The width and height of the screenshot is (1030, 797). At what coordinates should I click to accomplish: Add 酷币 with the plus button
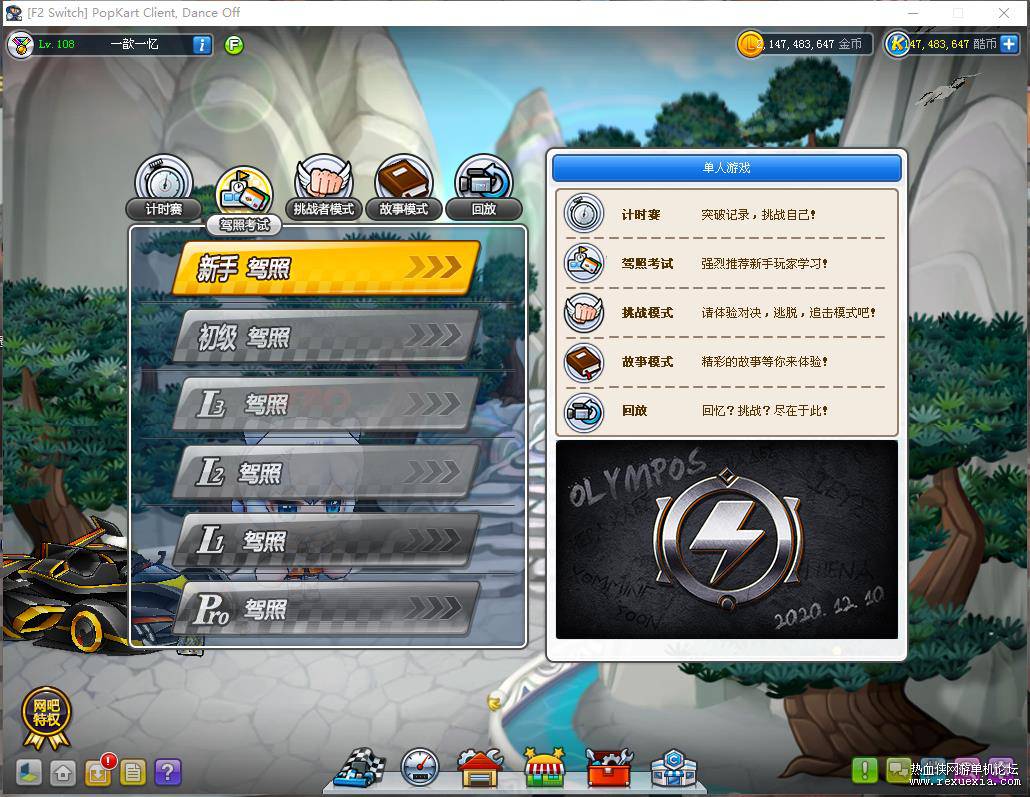(x=1009, y=44)
